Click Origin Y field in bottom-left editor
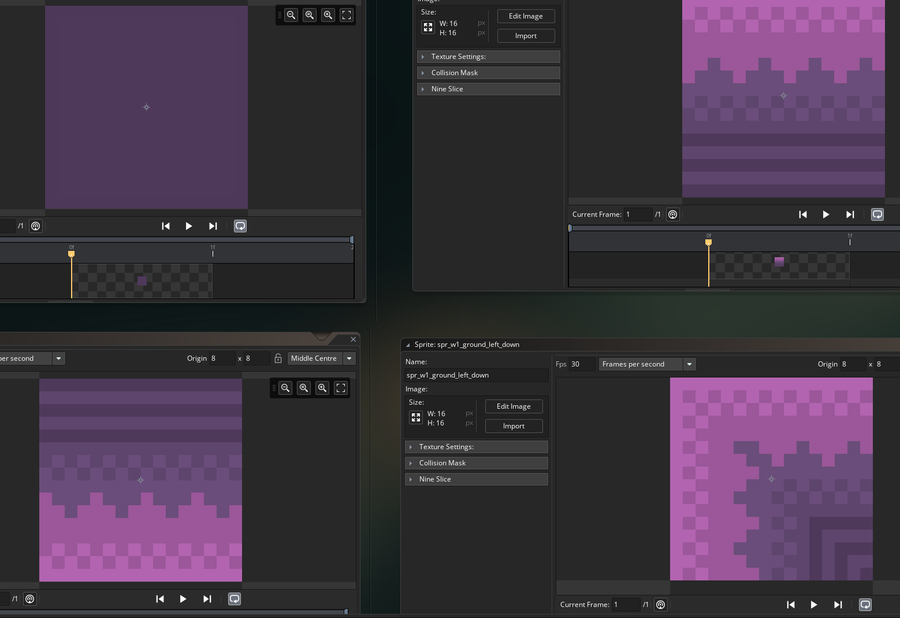 [257, 358]
